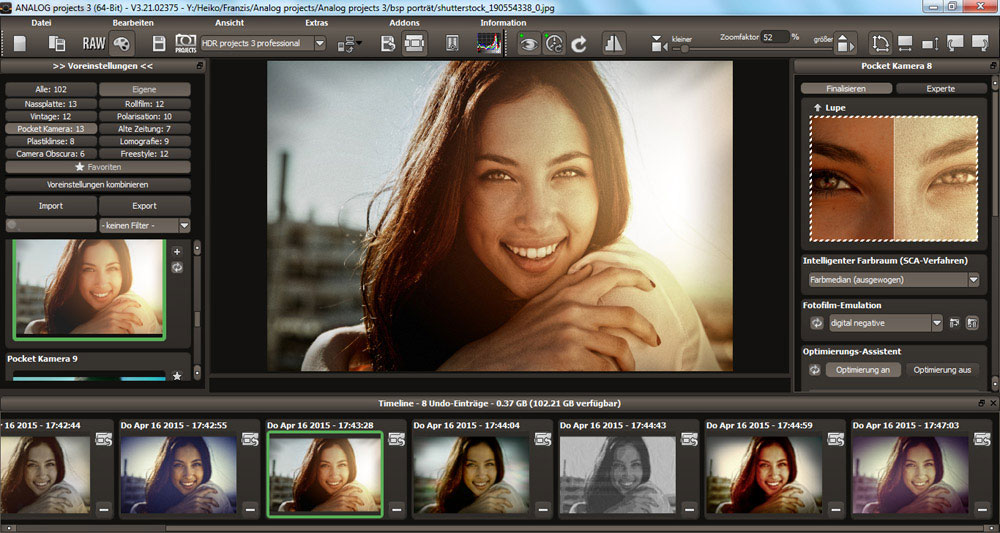This screenshot has height=533, width=1000.
Task: Click the Import button
Action: pyautogui.click(x=50, y=206)
